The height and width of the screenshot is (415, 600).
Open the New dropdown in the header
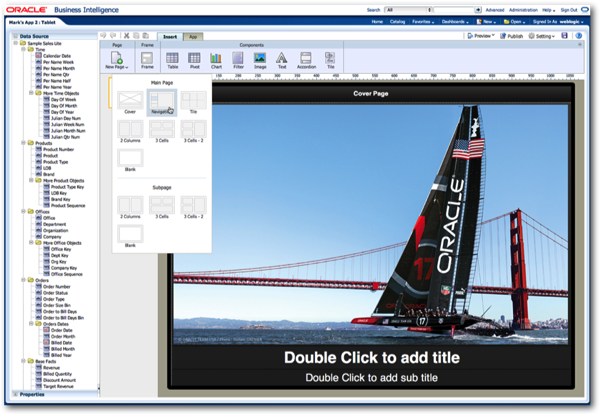pyautogui.click(x=486, y=22)
